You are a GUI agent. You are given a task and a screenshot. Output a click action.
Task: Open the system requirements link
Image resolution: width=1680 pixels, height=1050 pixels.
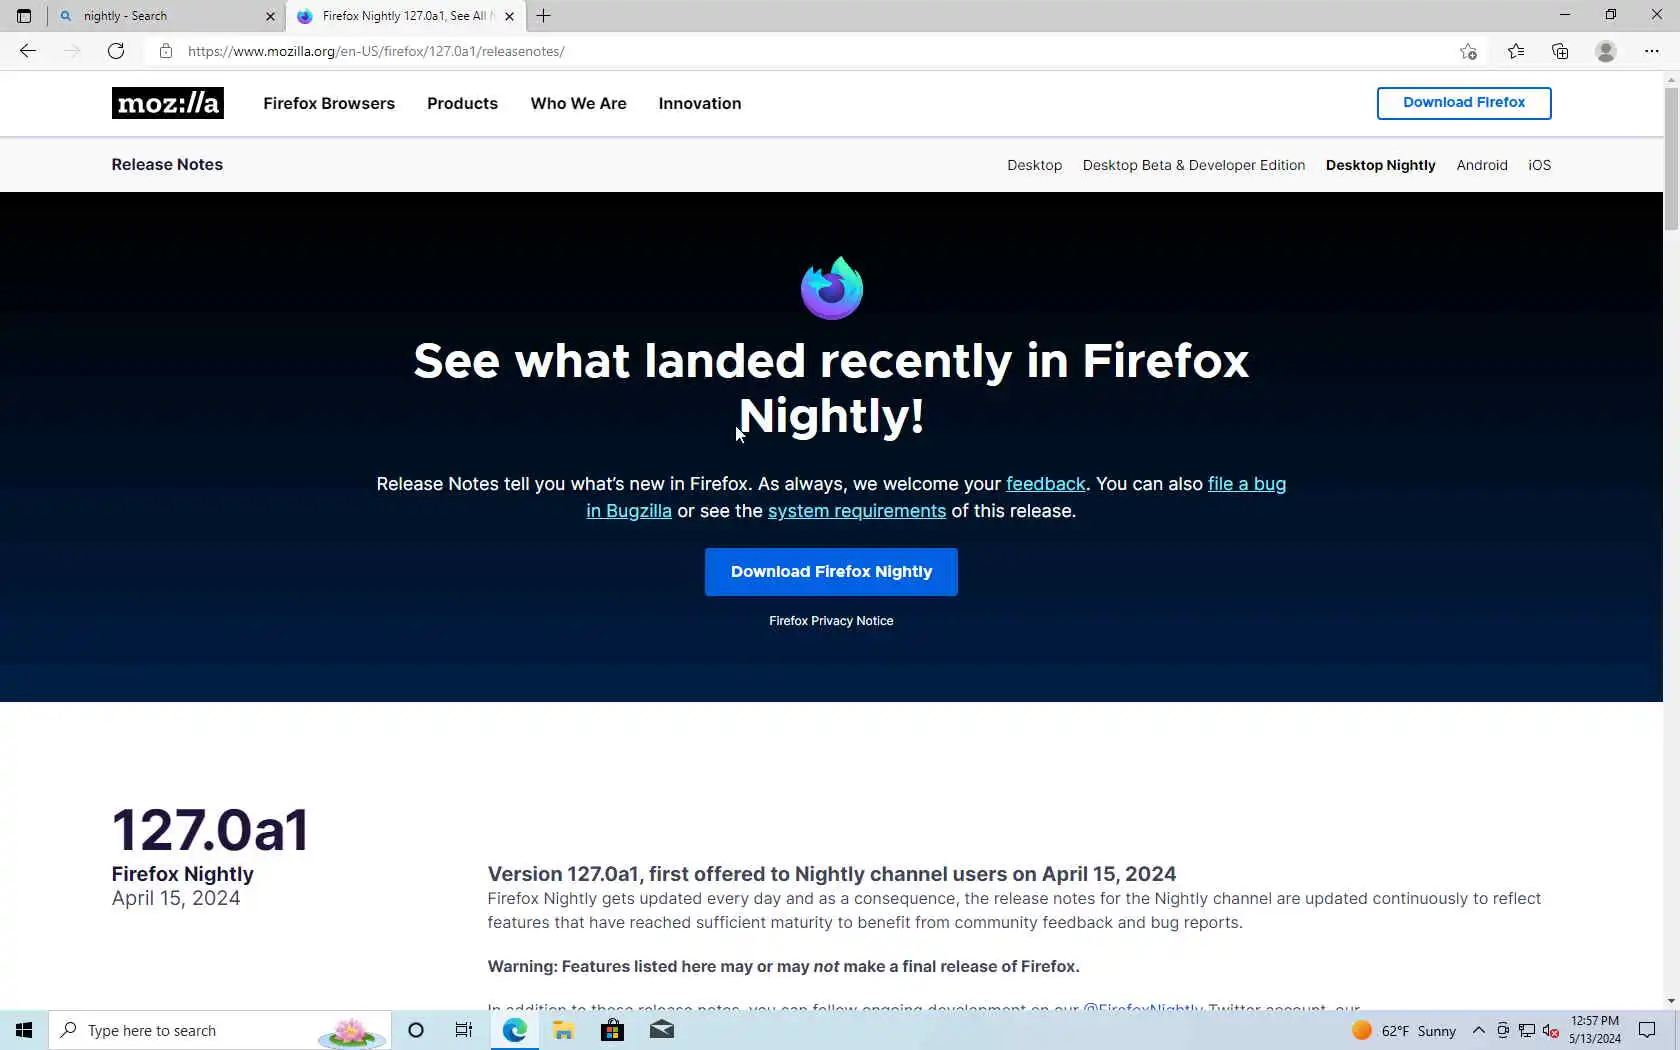pyautogui.click(x=857, y=511)
